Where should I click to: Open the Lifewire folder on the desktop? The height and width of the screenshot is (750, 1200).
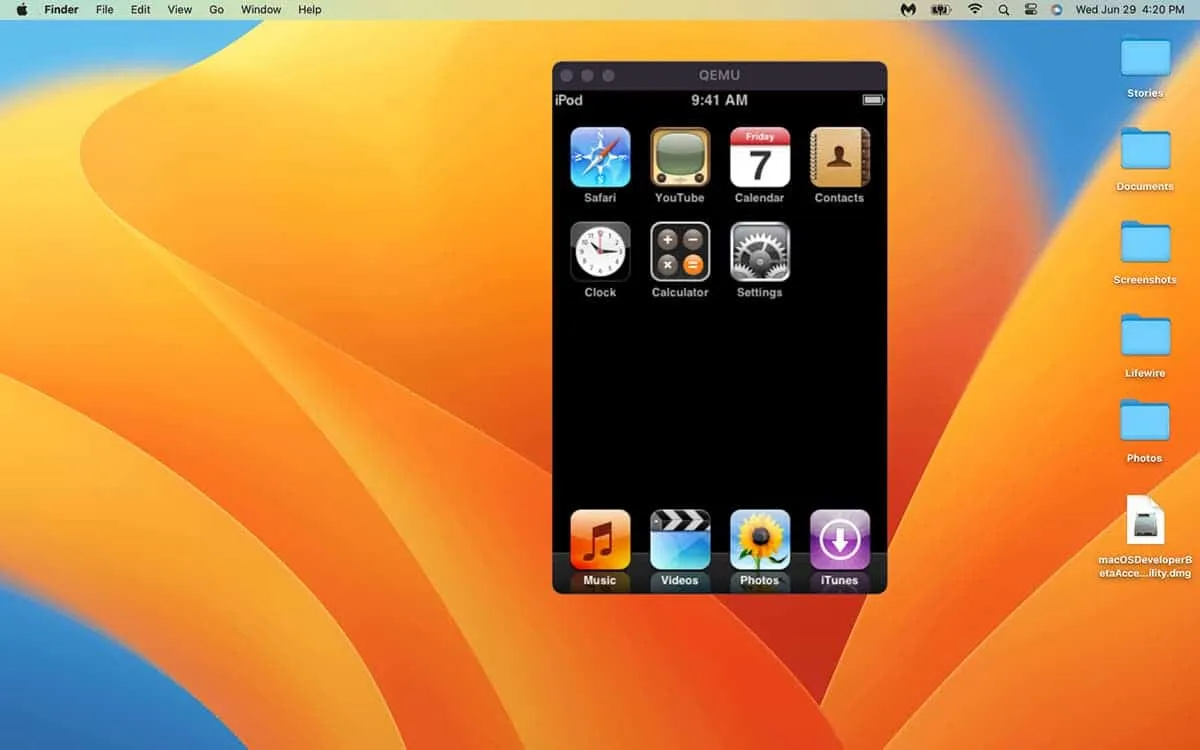pyautogui.click(x=1144, y=338)
